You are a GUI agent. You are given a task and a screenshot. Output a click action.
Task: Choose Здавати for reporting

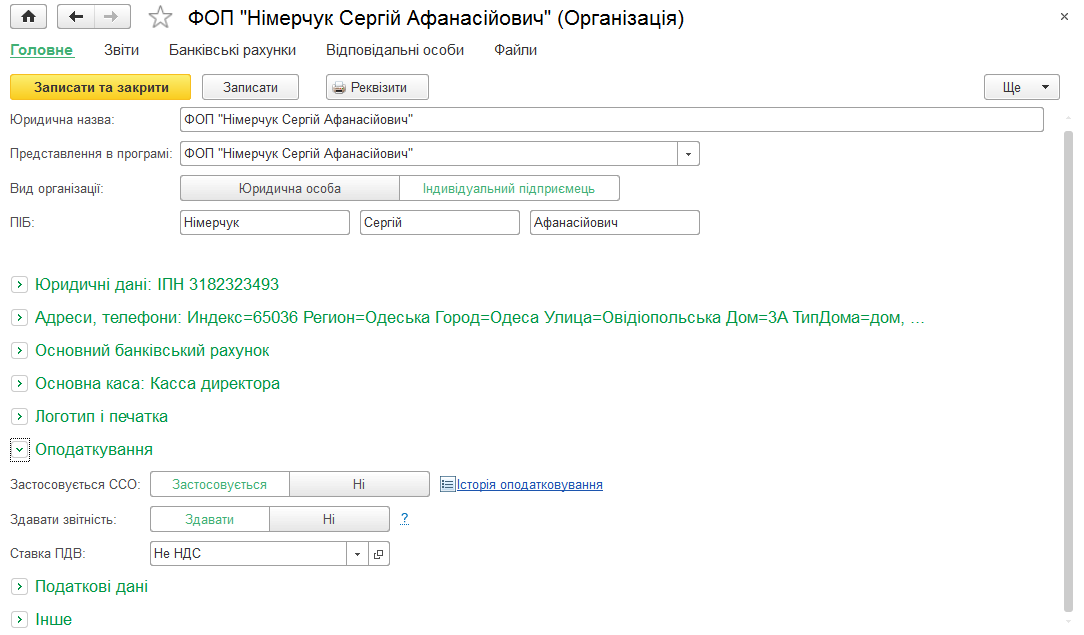click(x=209, y=519)
